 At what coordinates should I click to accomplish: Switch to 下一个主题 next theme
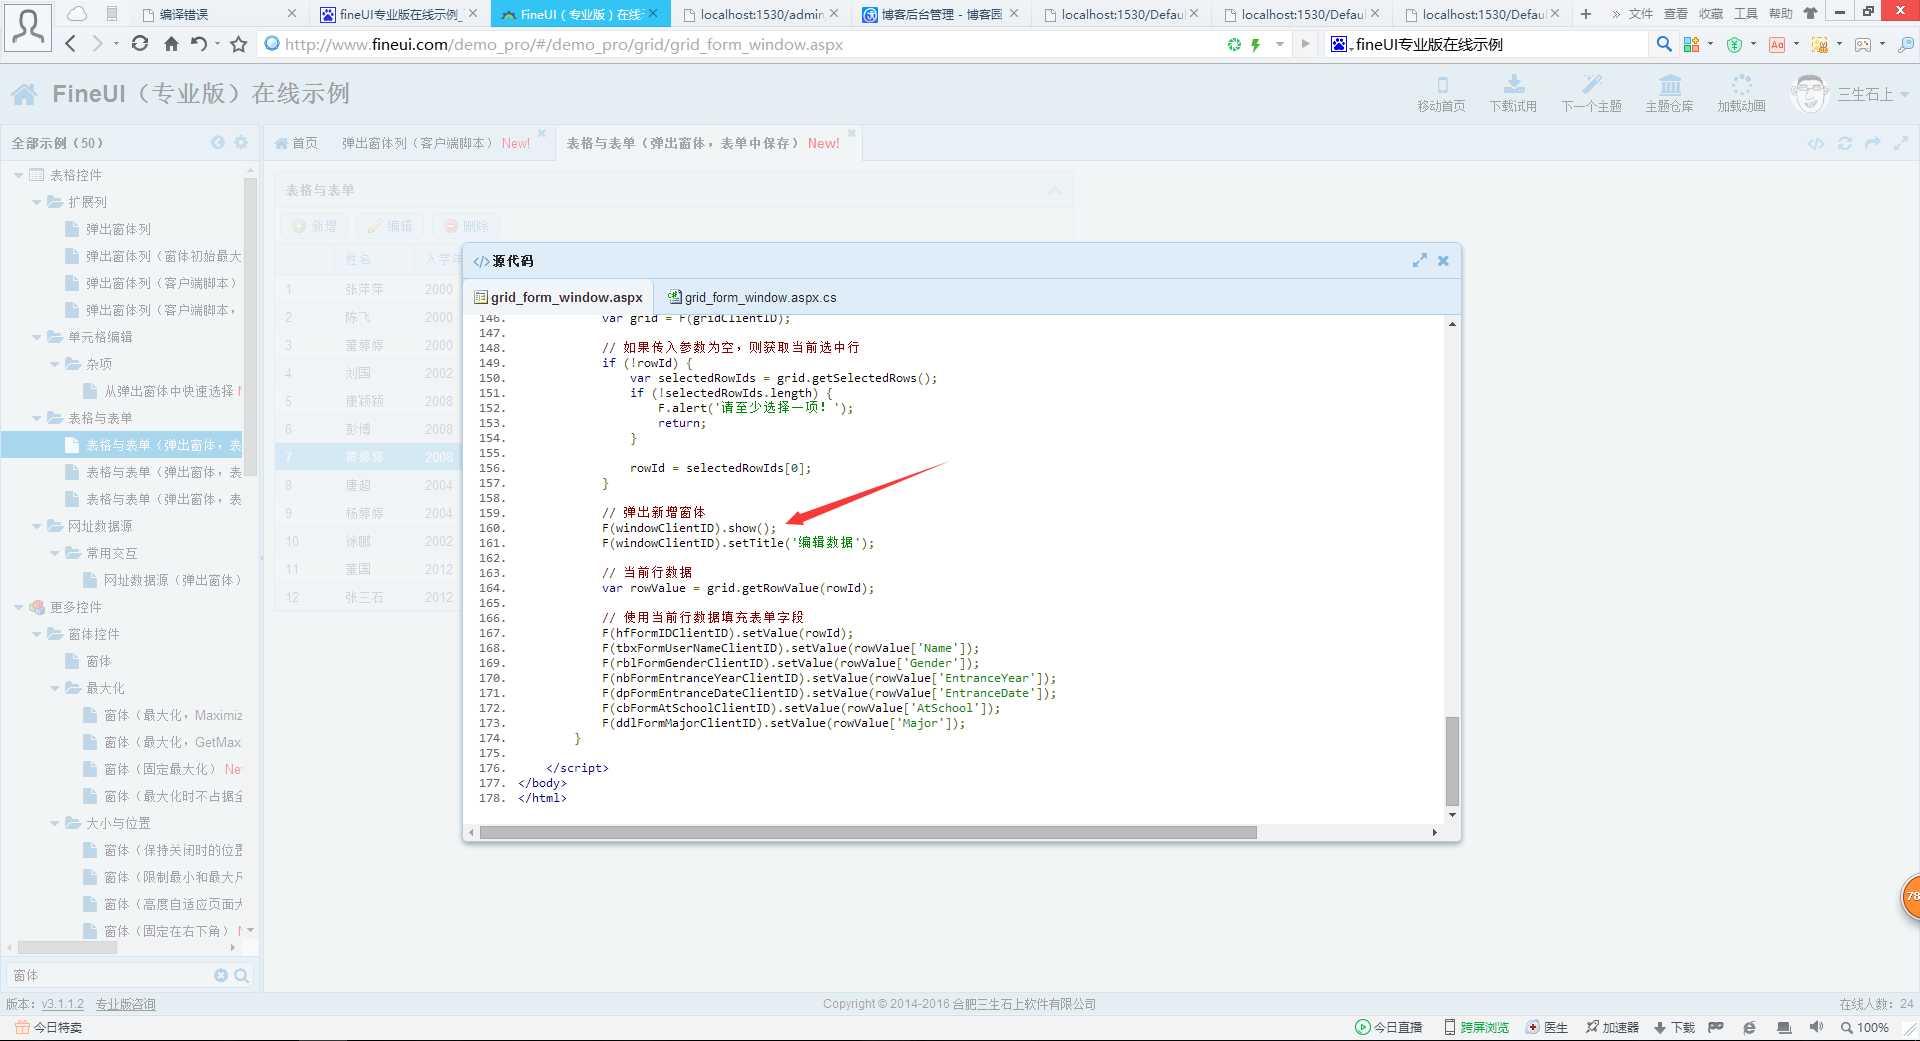pyautogui.click(x=1591, y=93)
